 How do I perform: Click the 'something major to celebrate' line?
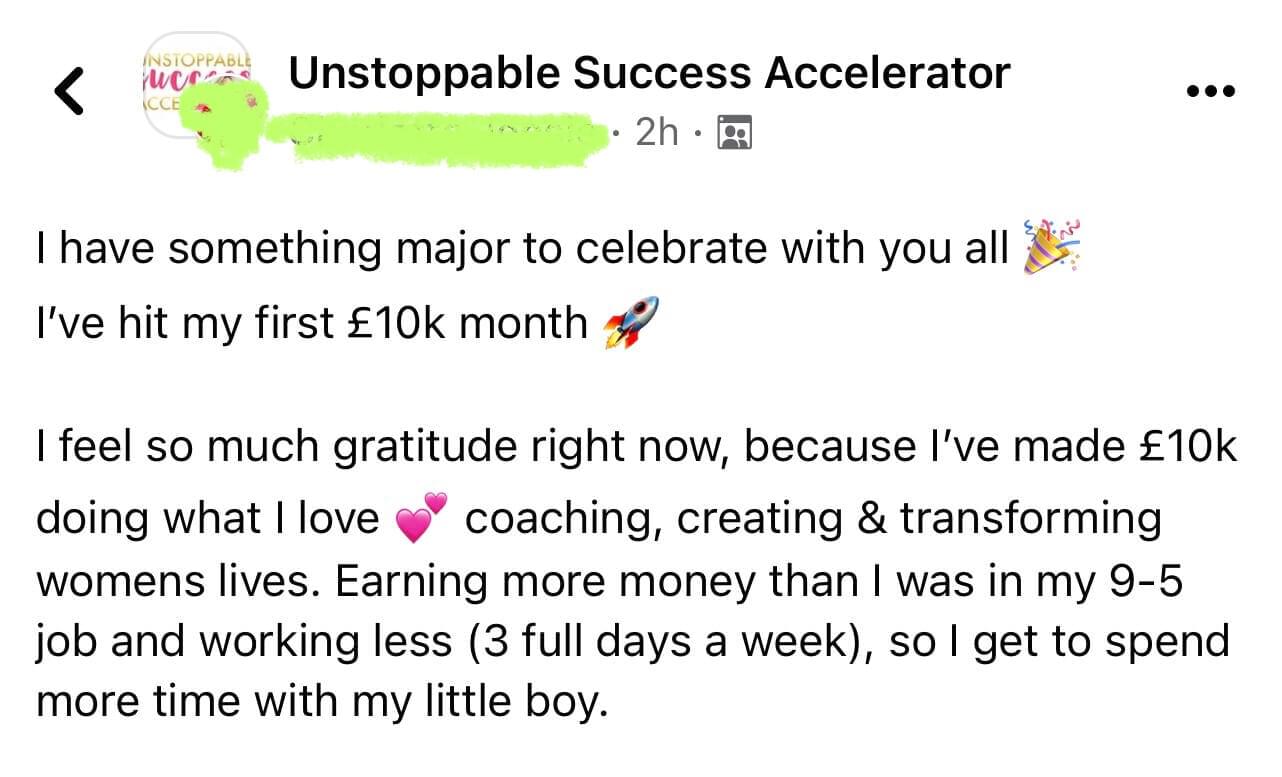(522, 248)
